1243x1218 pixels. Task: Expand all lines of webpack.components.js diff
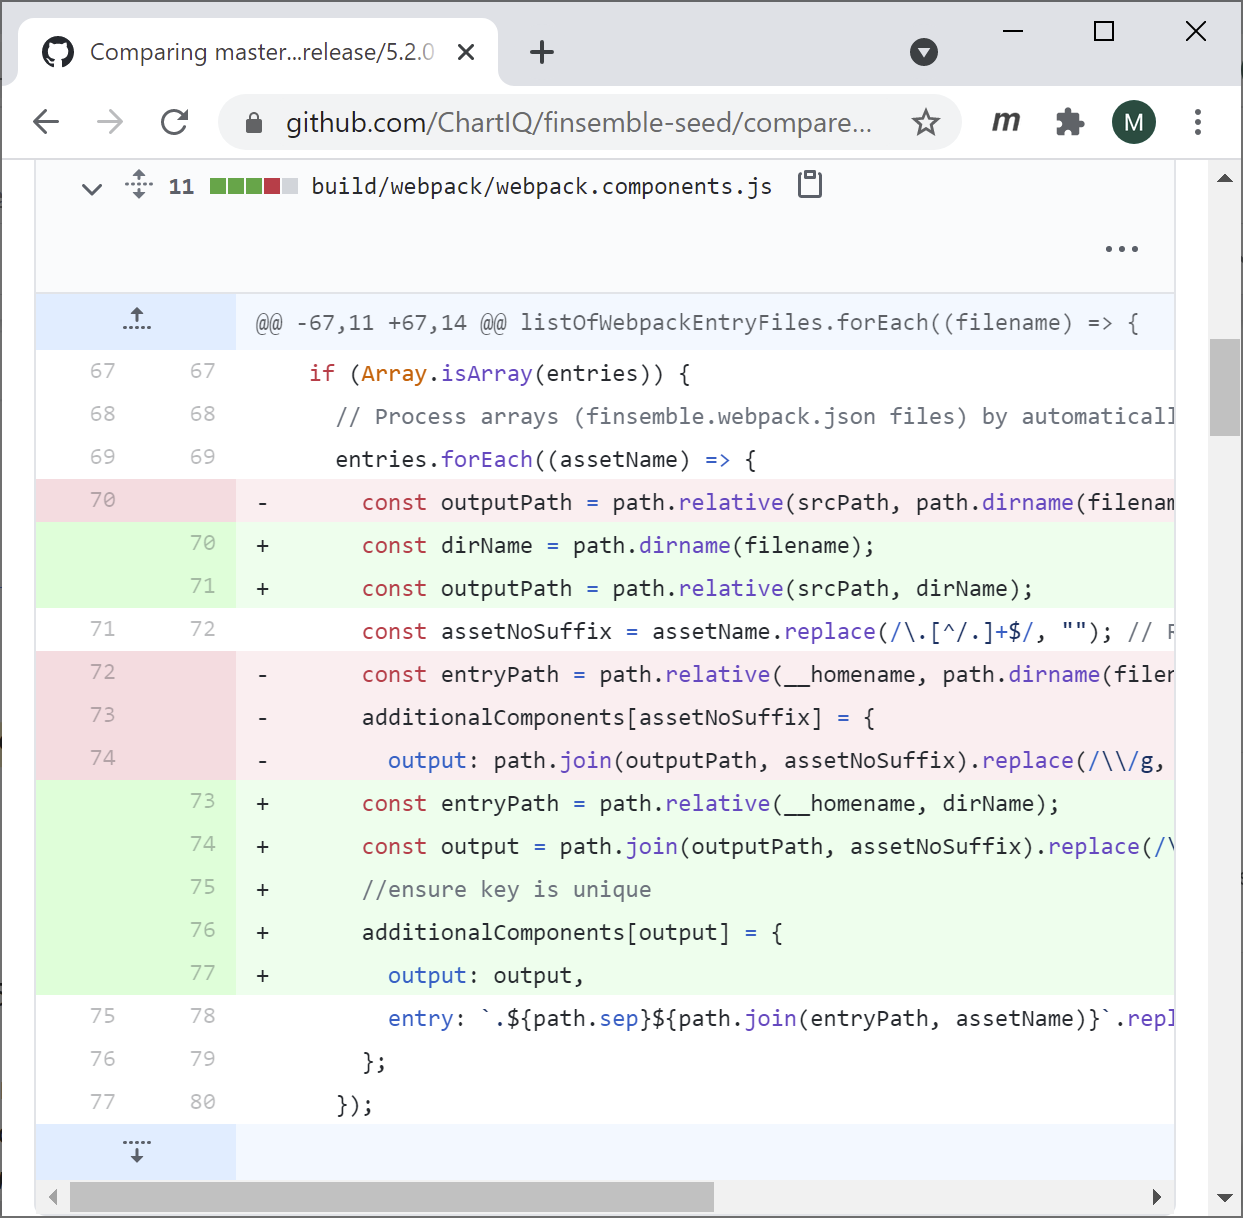[139, 185]
